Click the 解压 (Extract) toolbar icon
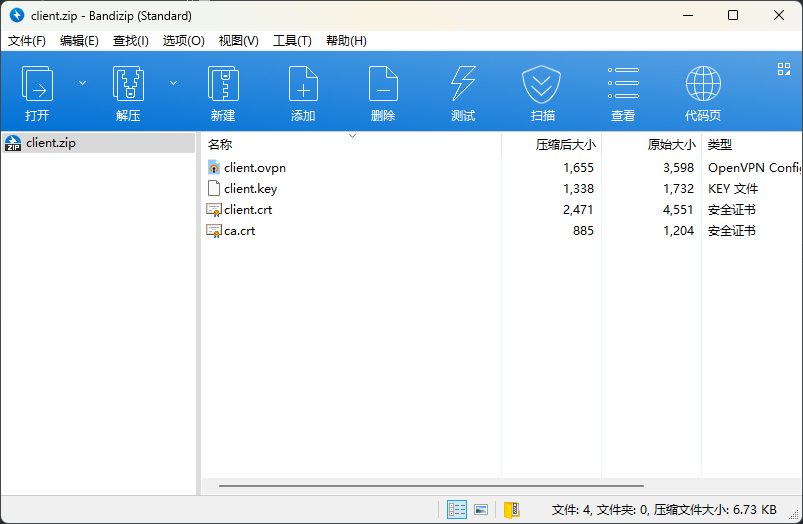 [x=128, y=83]
